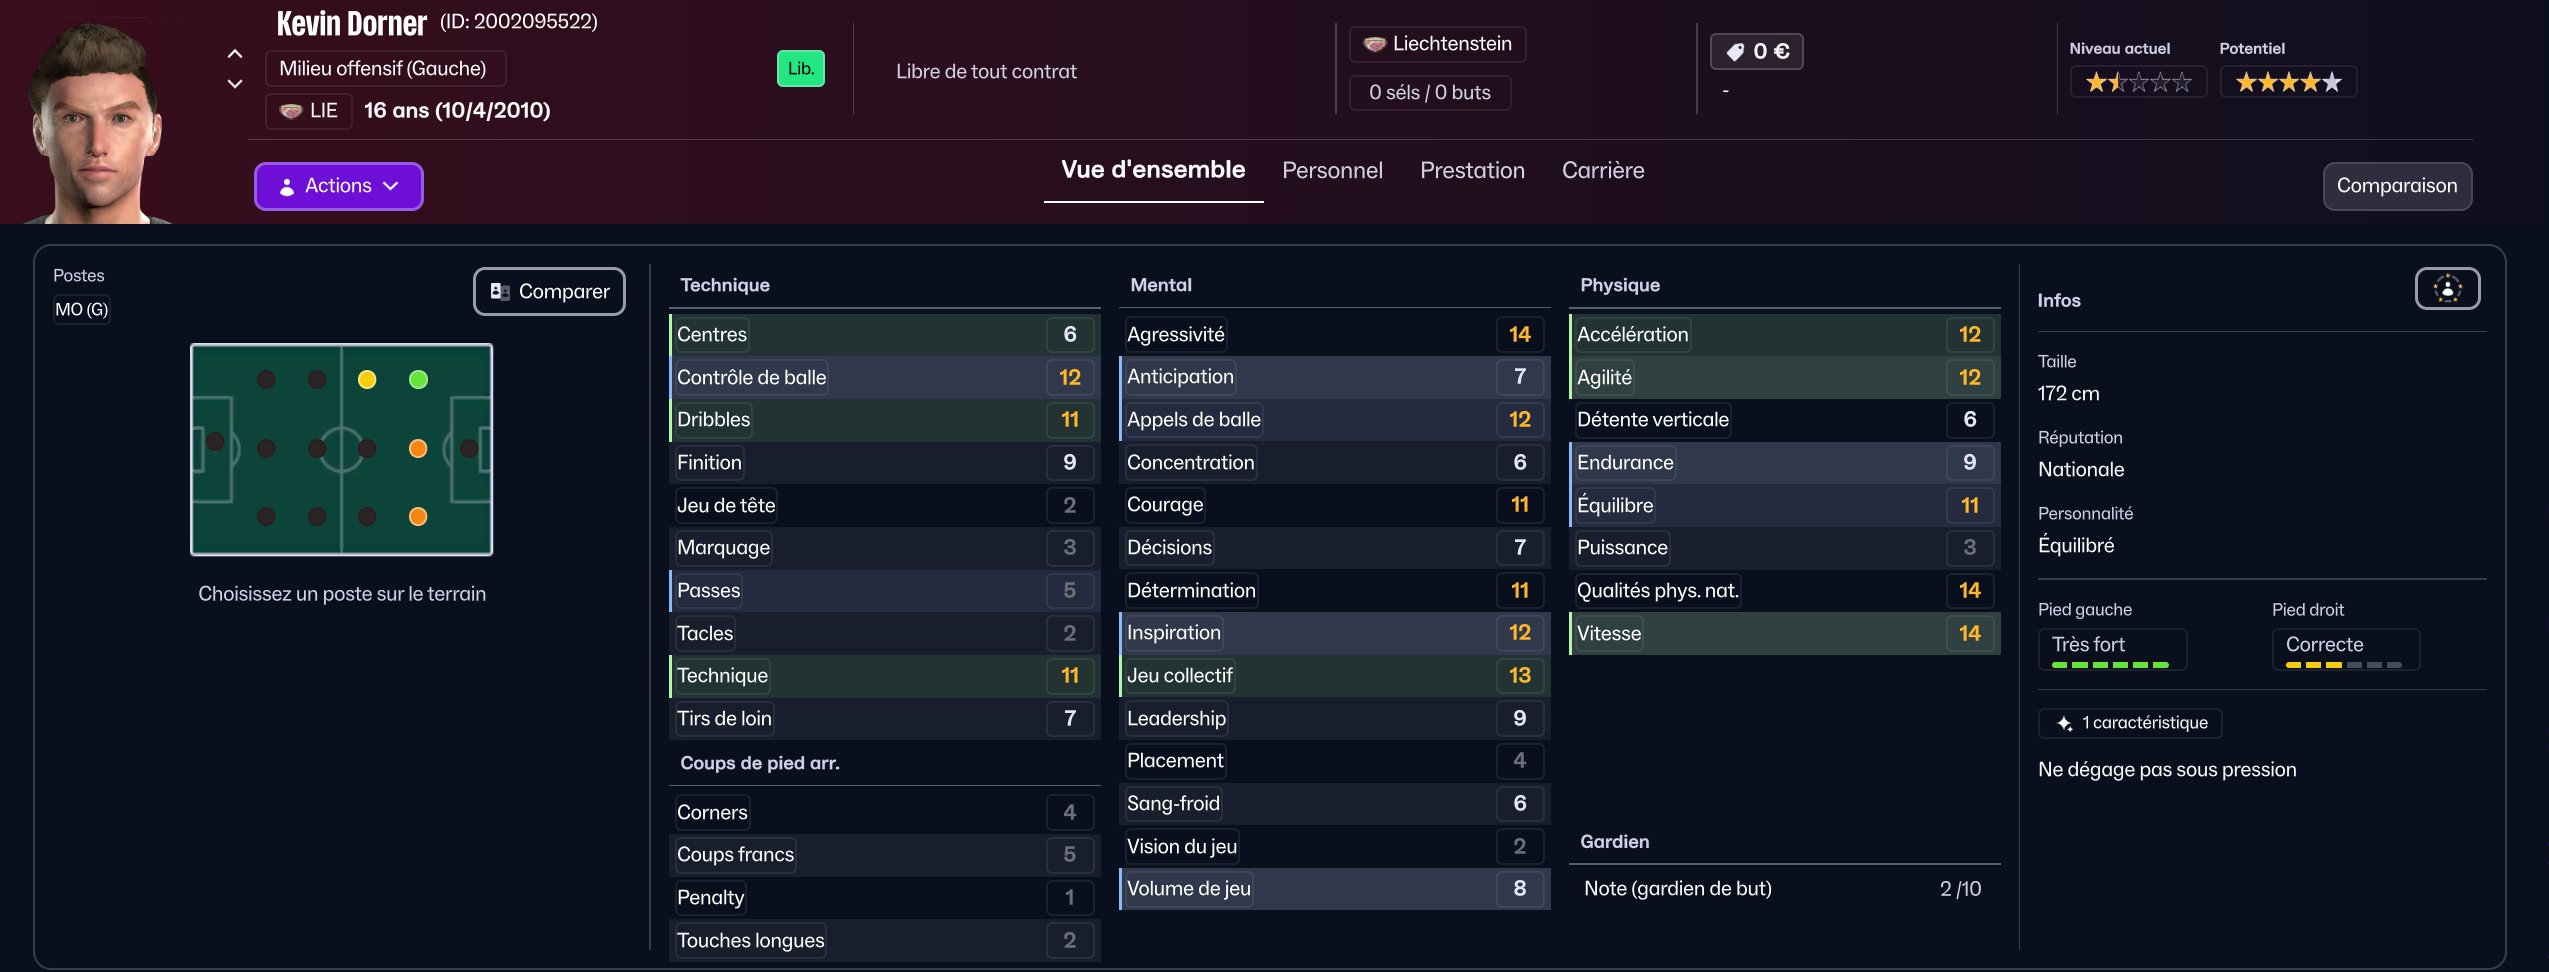Click the MO (G) position tag

coord(82,310)
